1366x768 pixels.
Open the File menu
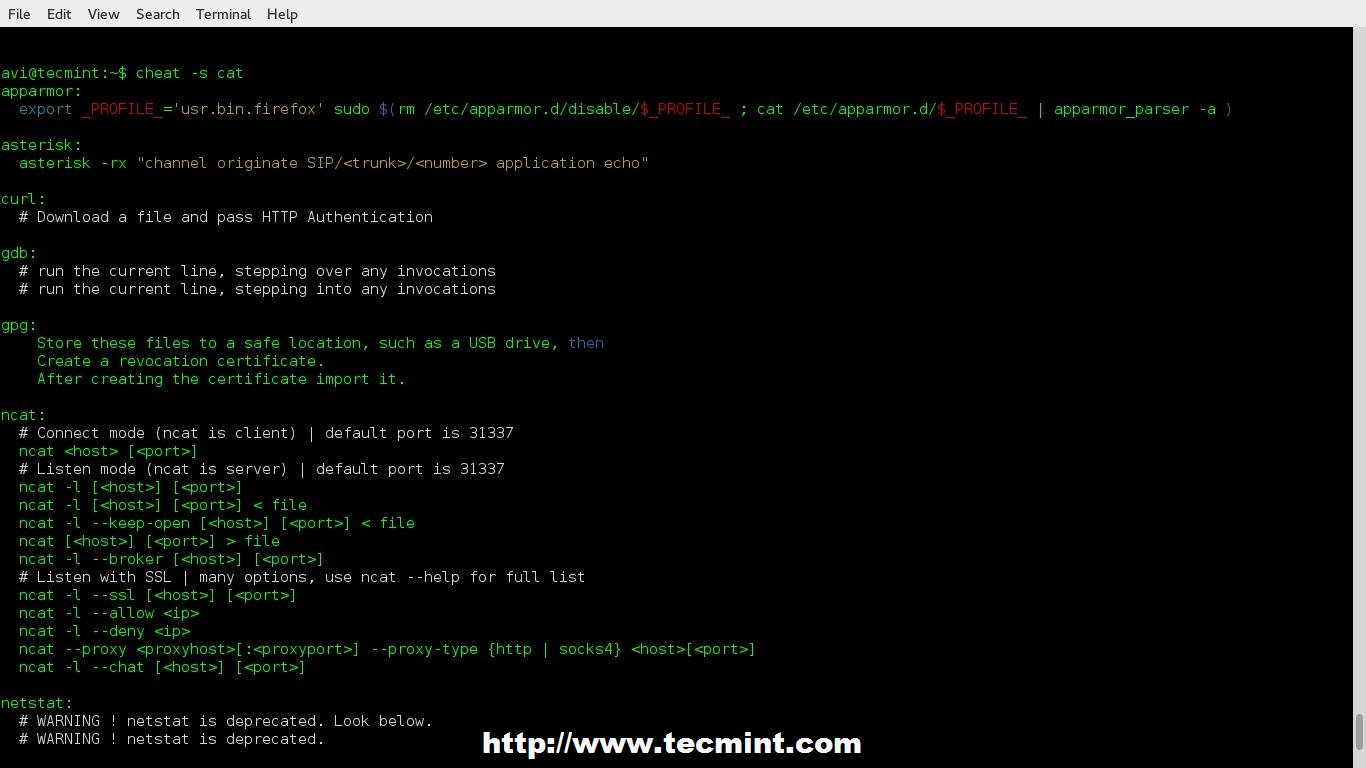pos(19,14)
